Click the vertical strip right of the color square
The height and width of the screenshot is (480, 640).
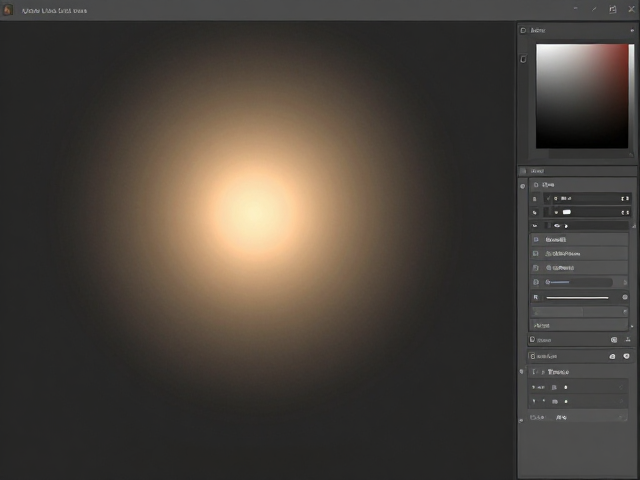pos(631,96)
